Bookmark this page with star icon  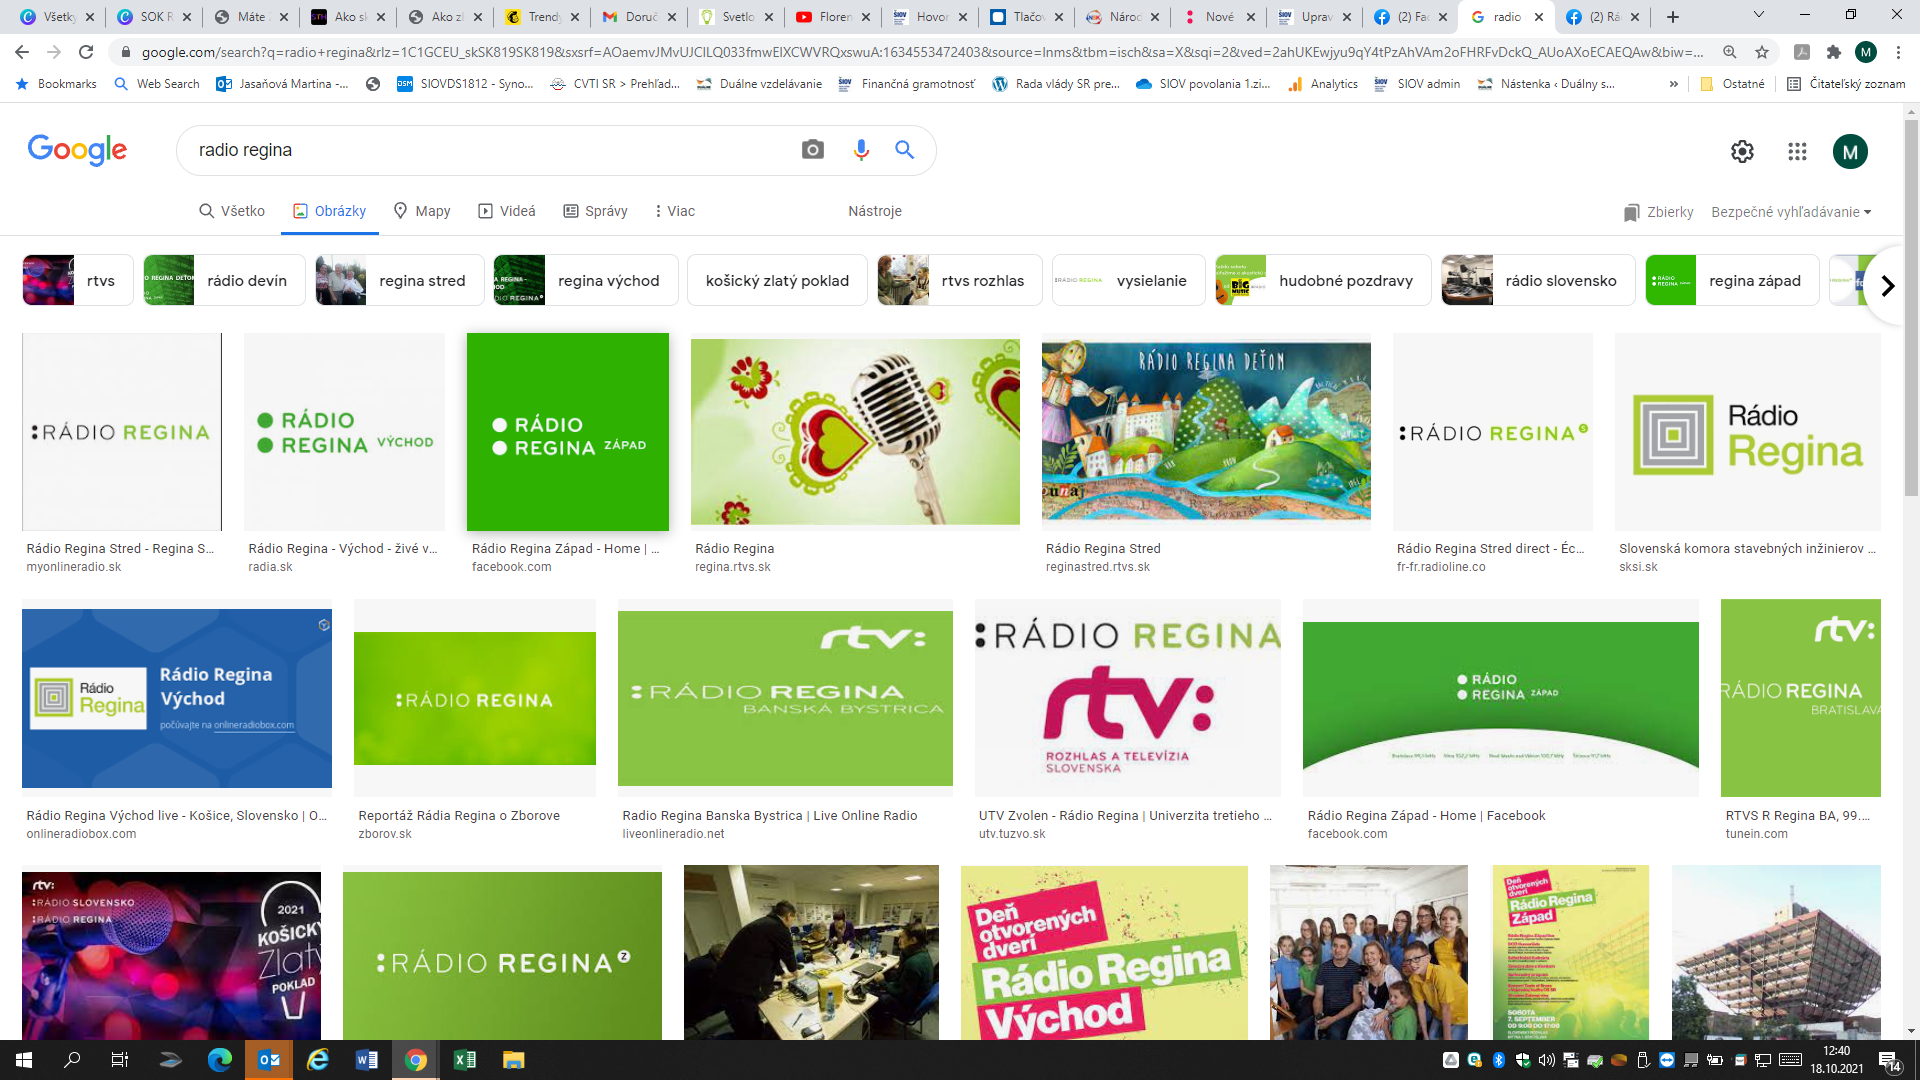pyautogui.click(x=1762, y=52)
